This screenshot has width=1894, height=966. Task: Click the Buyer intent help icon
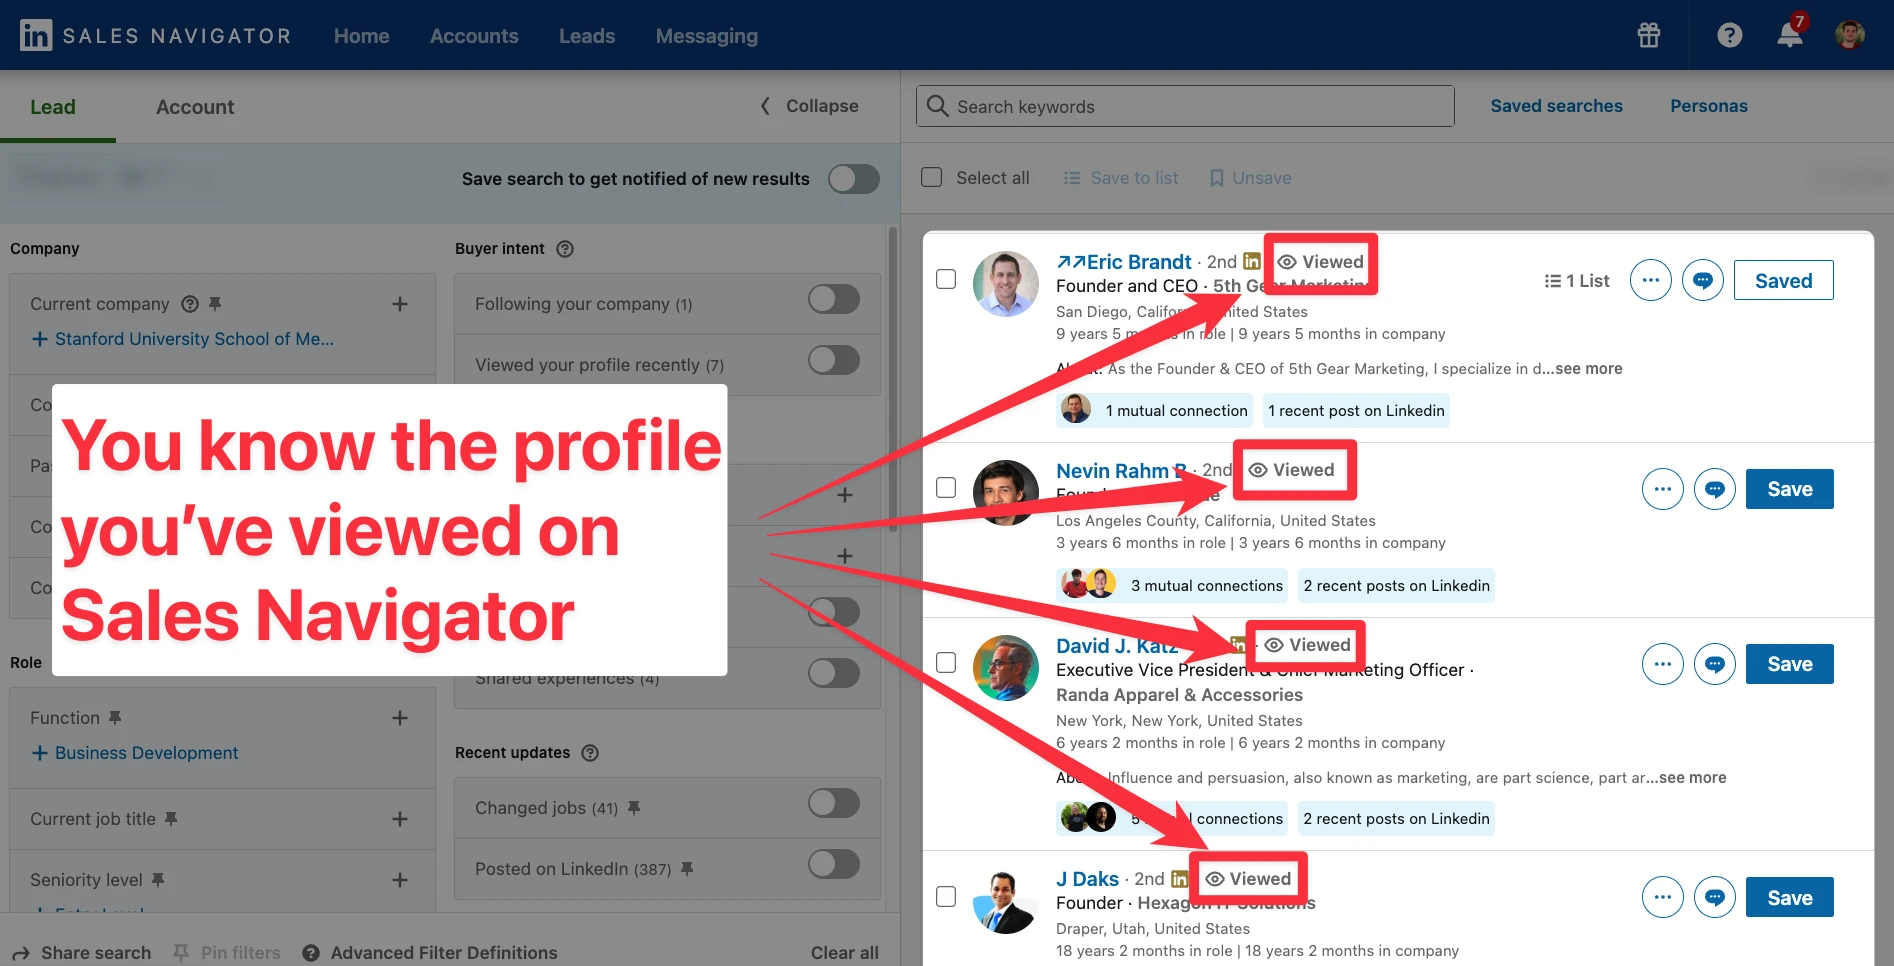point(565,249)
